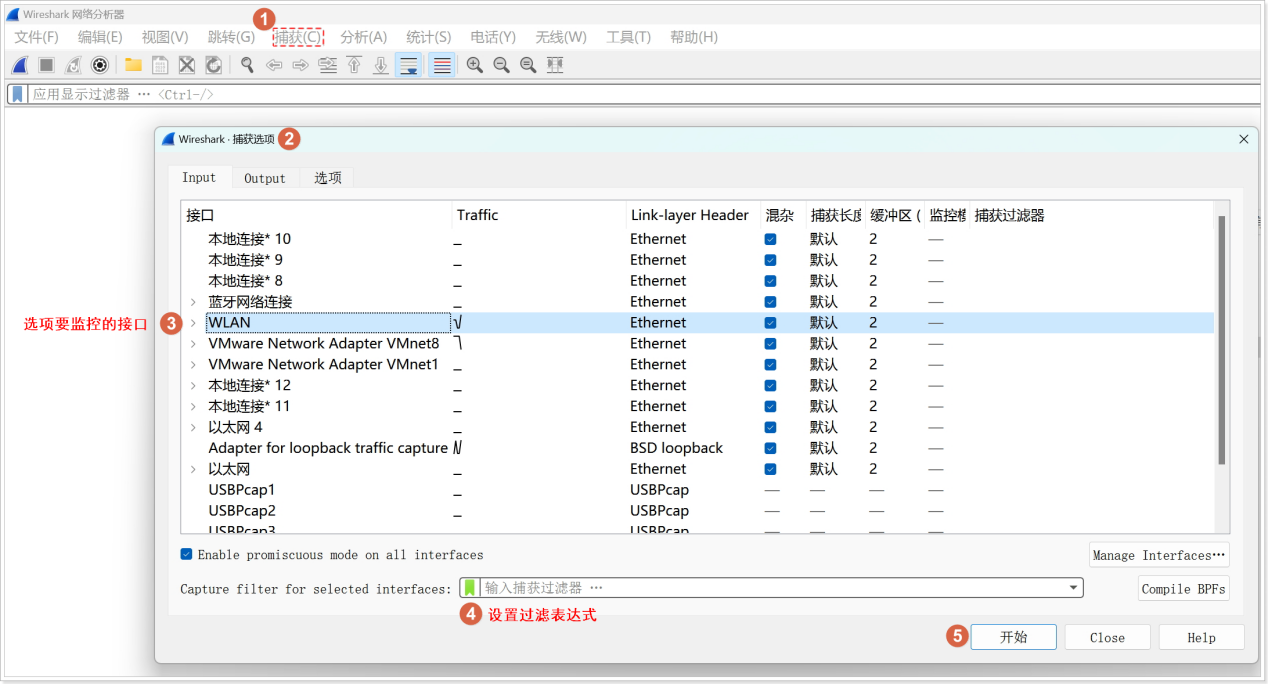Viewport: 1268px width, 684px height.
Task: Click the Close button in dialog
Action: tap(1107, 637)
